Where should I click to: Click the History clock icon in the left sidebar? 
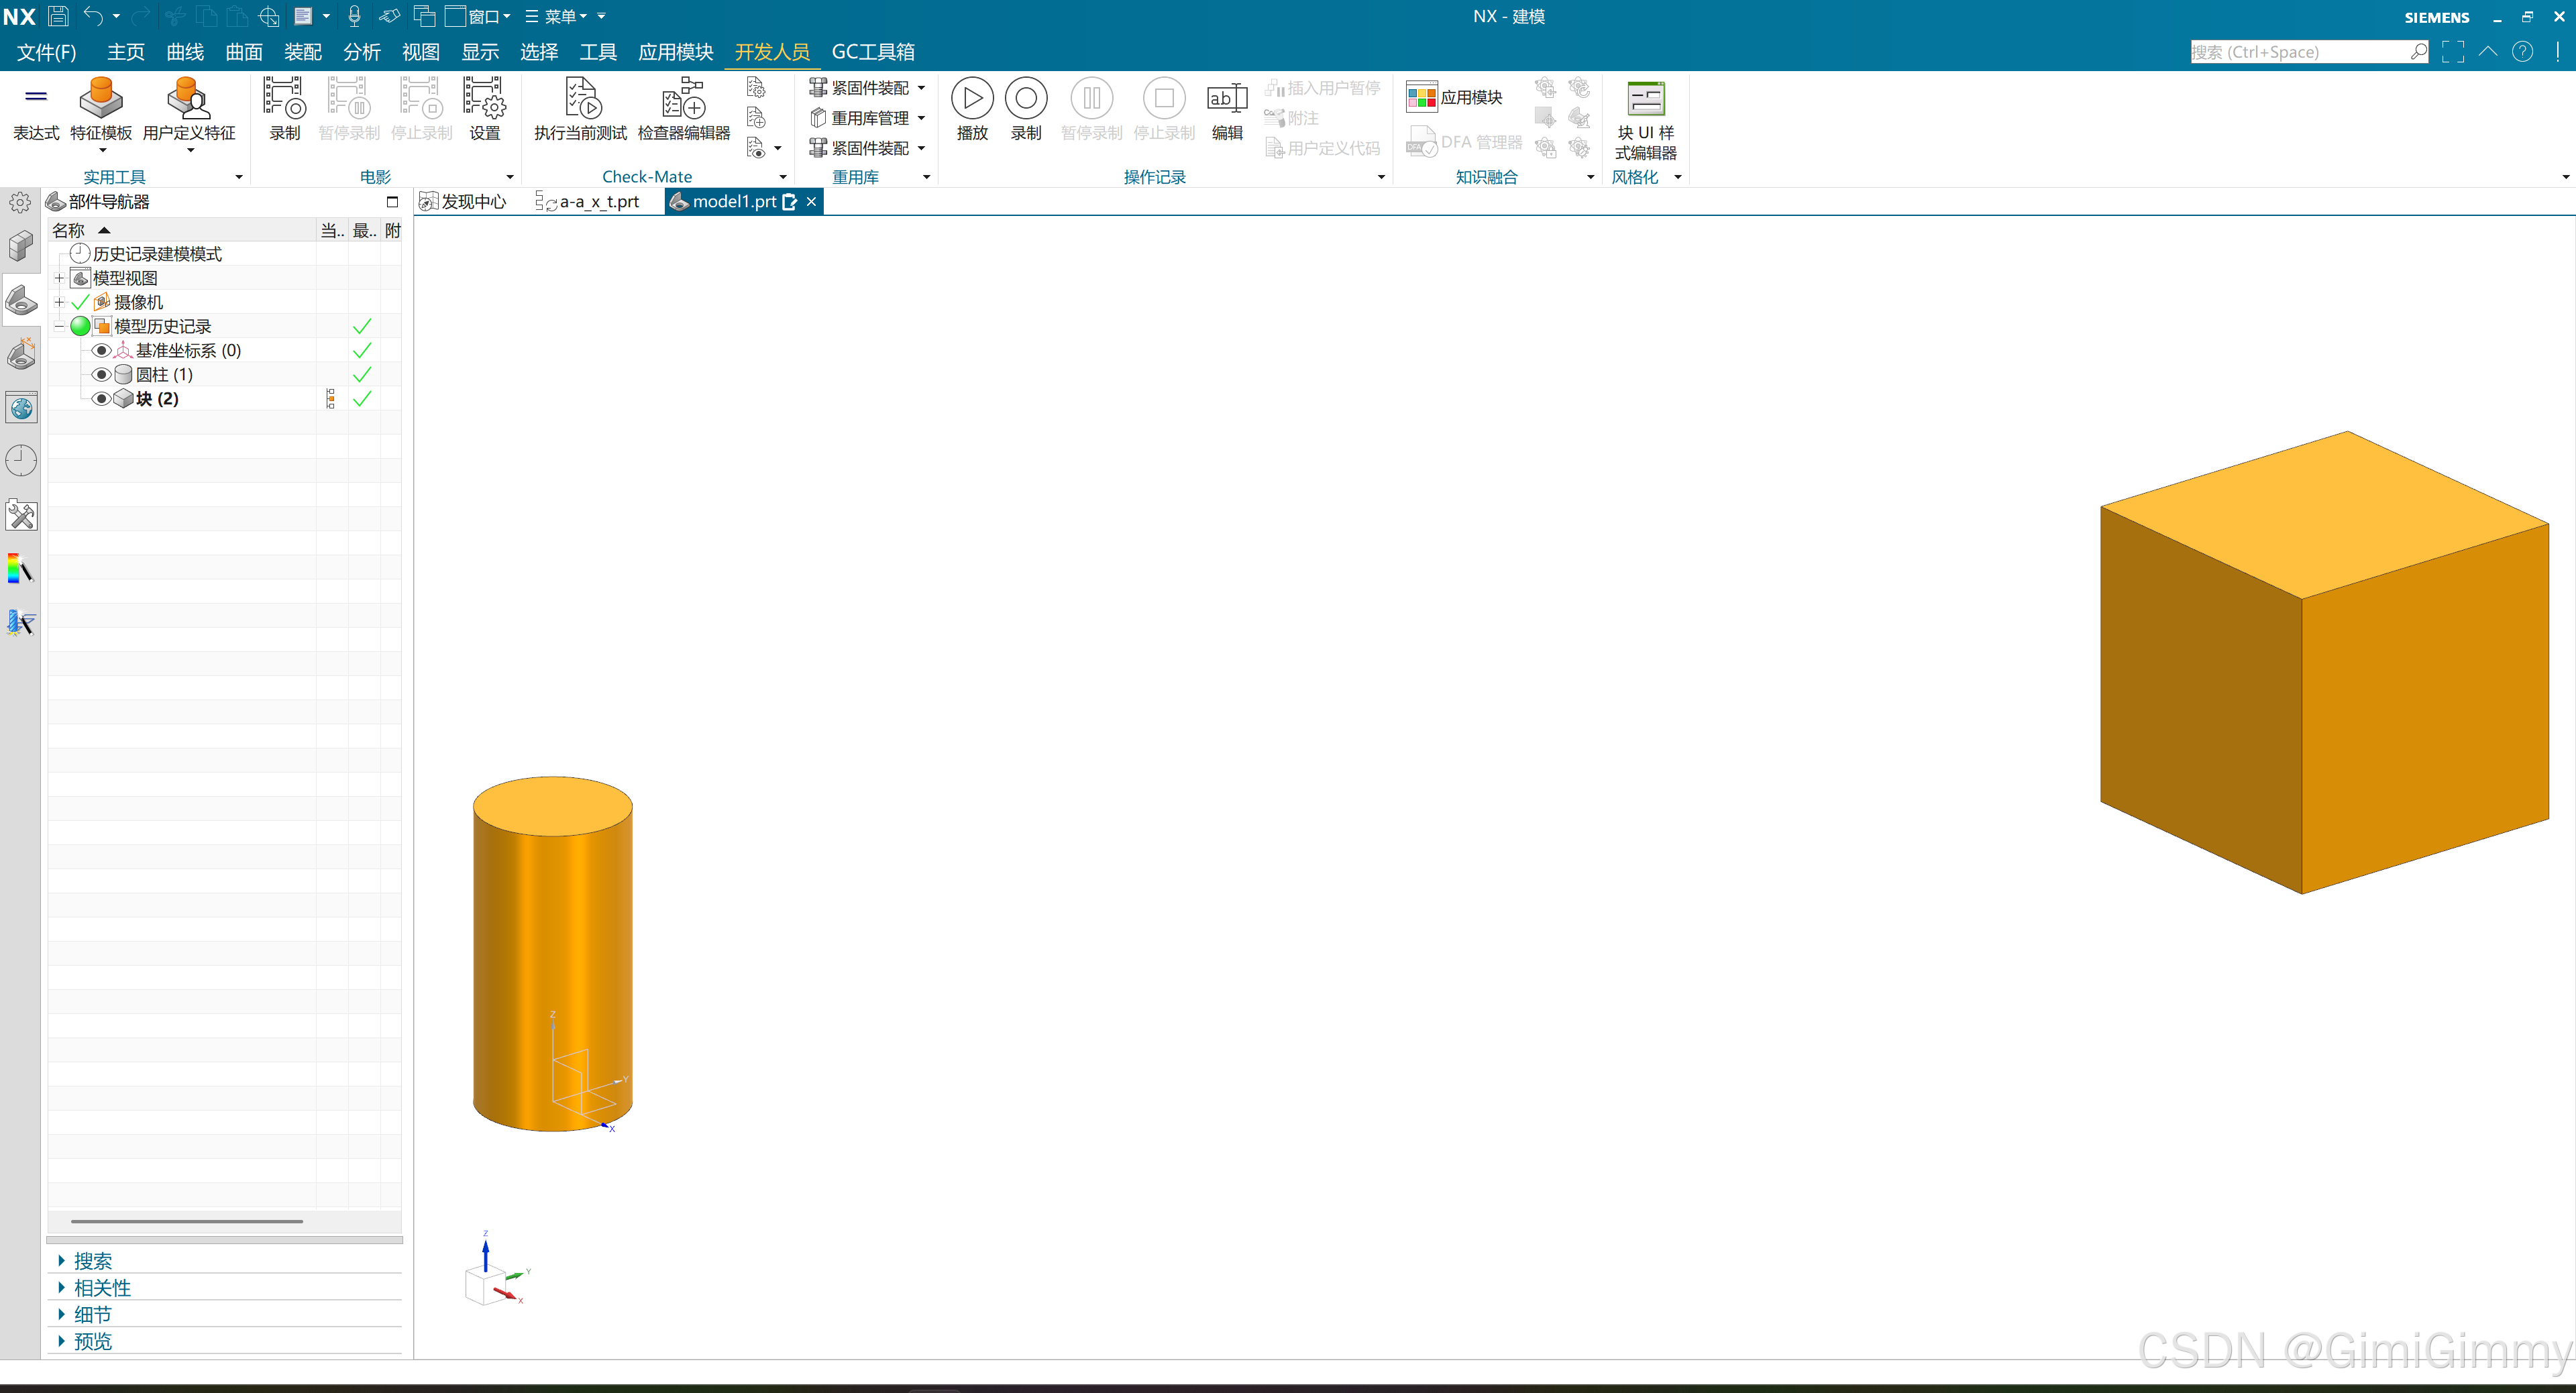(x=21, y=461)
